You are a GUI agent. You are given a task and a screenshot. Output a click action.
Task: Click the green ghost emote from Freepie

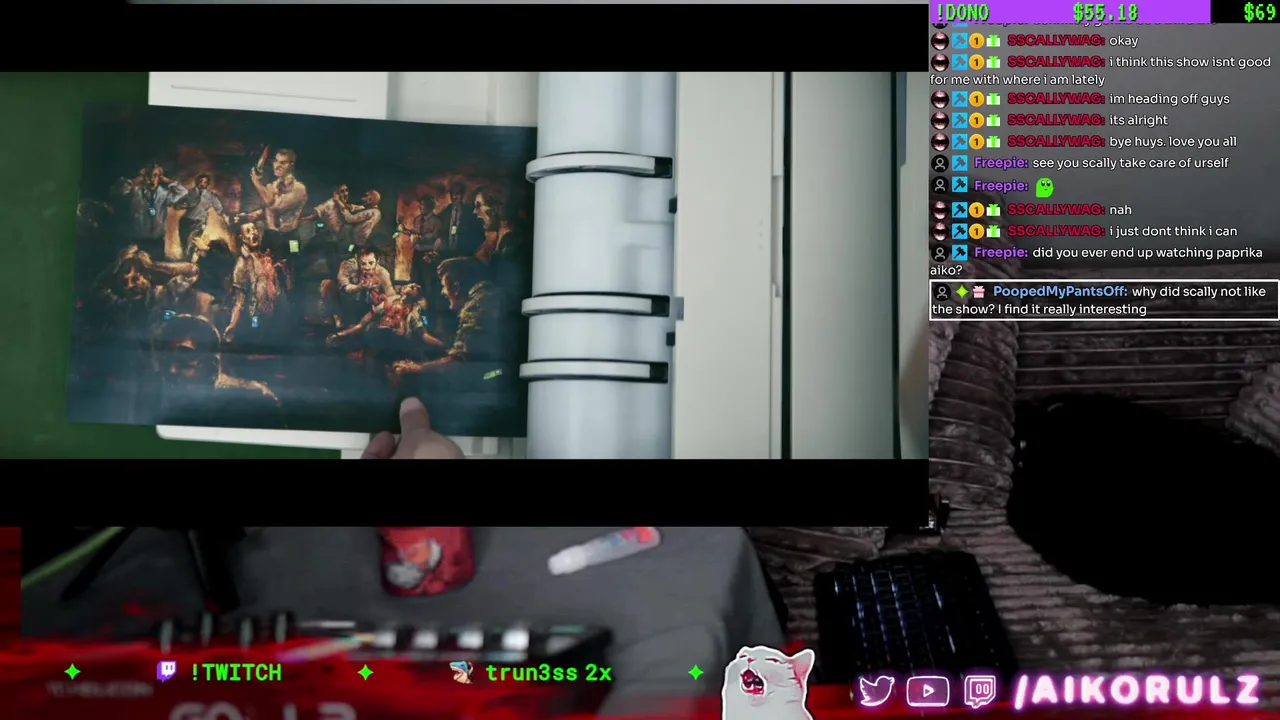tap(1044, 186)
